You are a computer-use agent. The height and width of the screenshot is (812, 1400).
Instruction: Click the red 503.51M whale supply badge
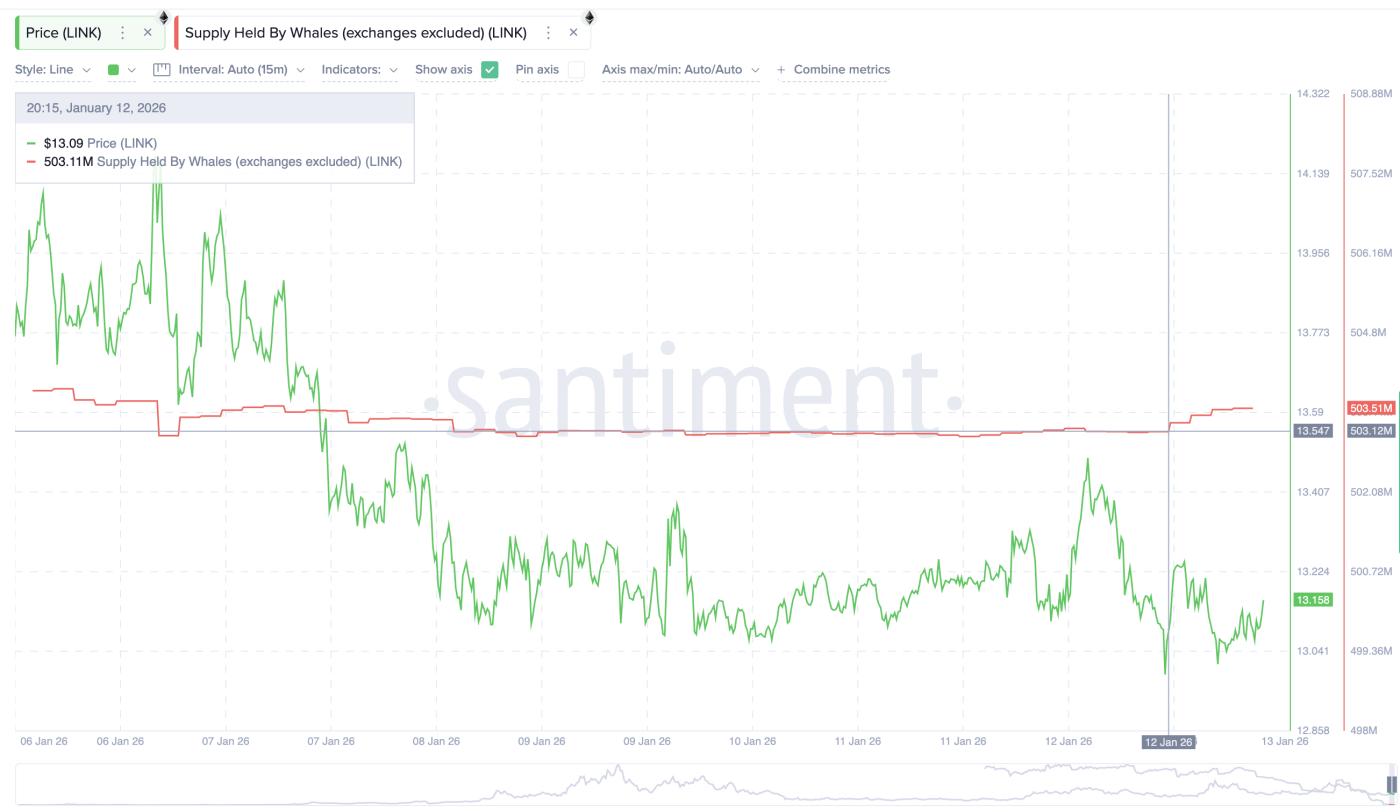pos(1371,408)
